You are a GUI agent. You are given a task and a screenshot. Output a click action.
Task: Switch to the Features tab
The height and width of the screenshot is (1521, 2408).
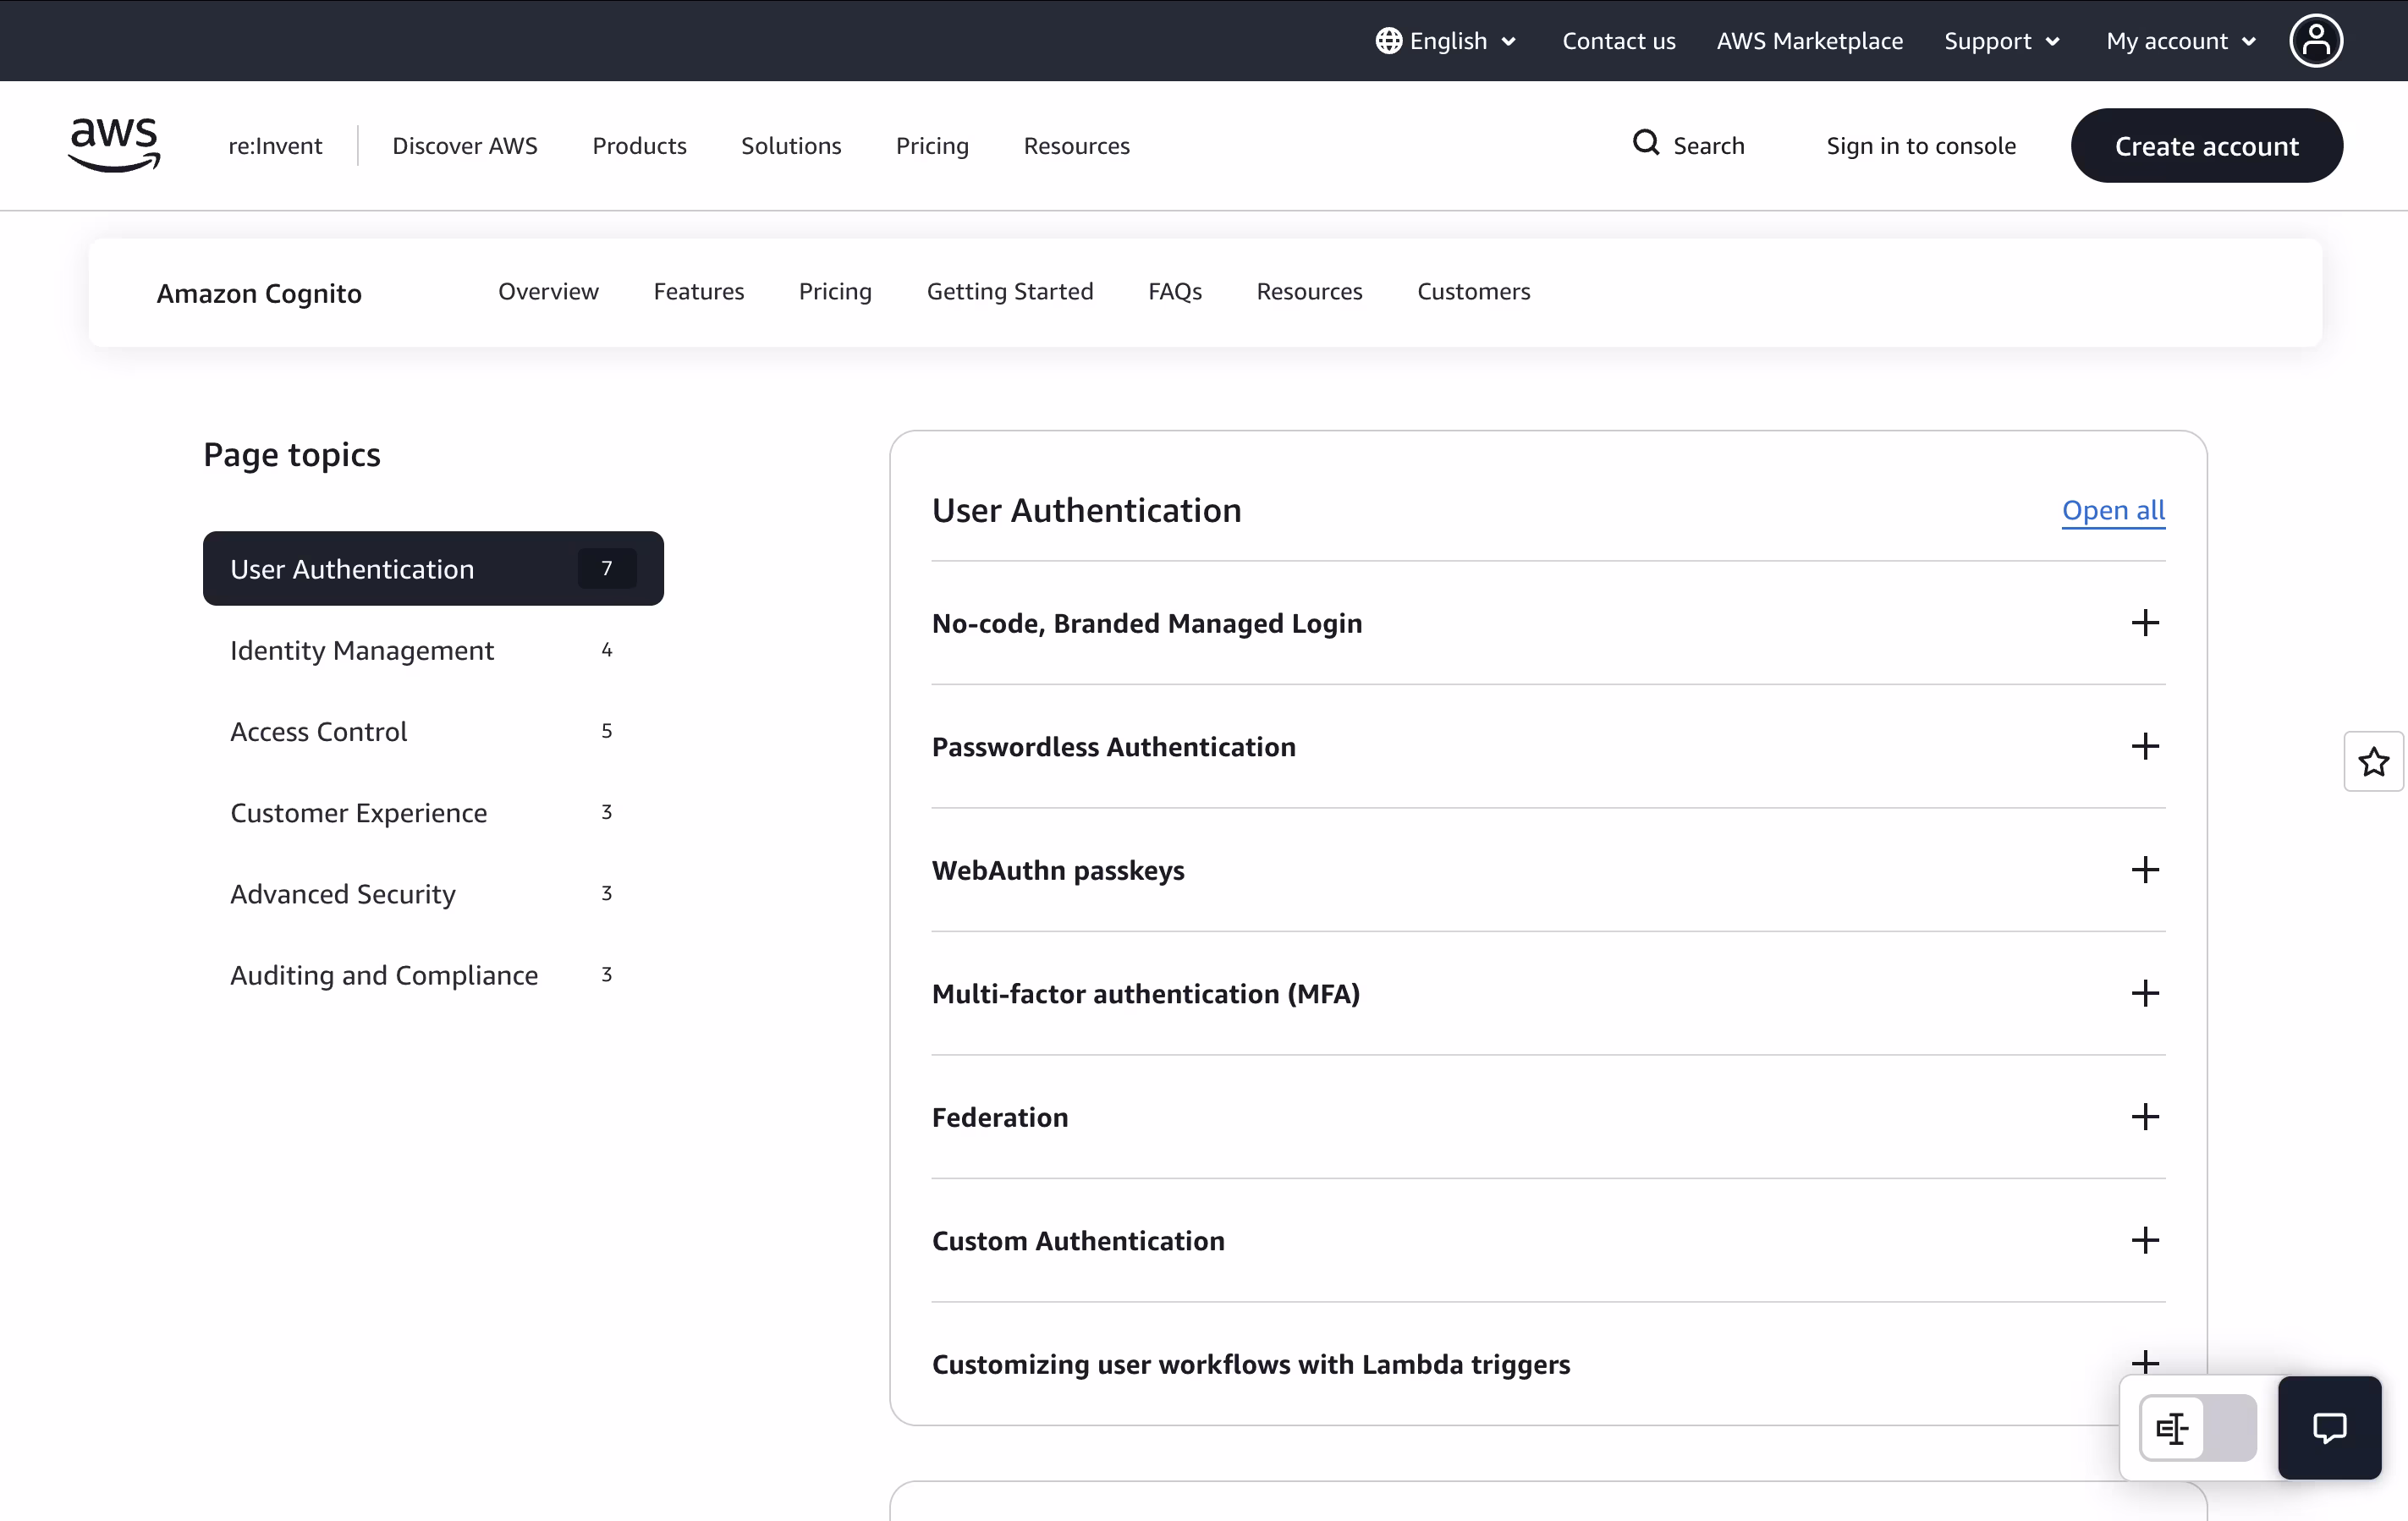point(698,291)
